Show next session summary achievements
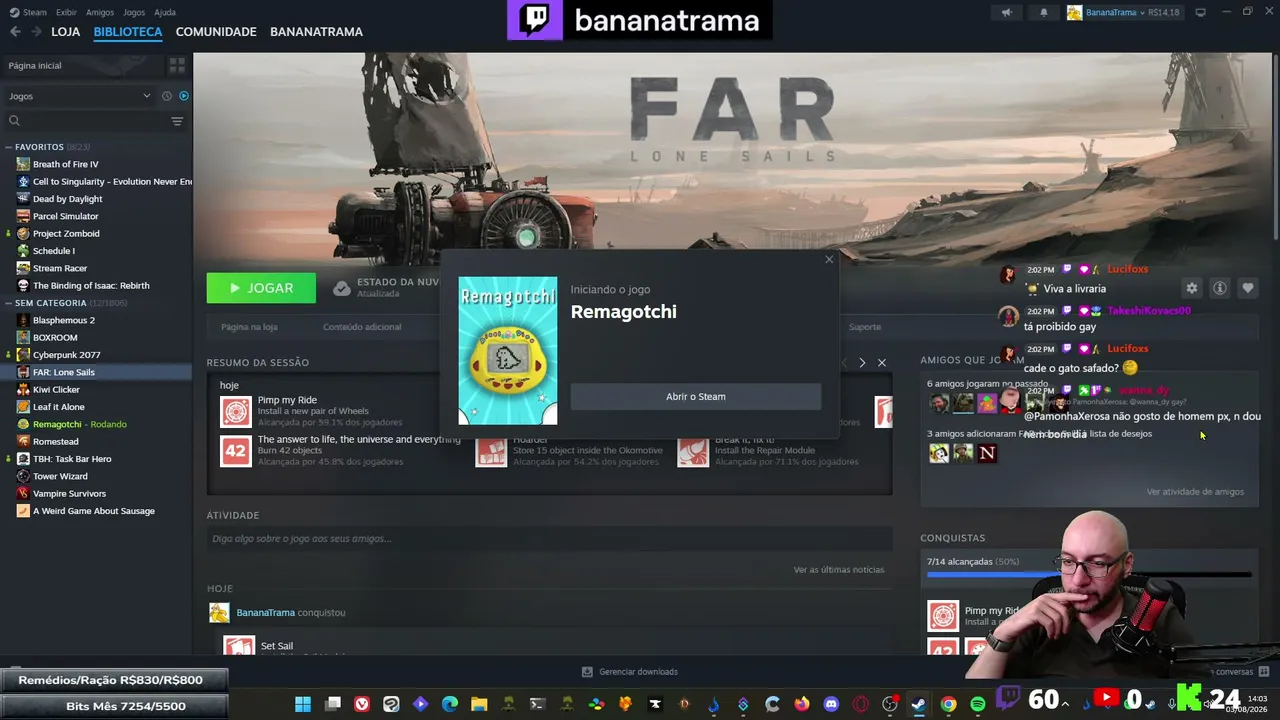This screenshot has width=1280, height=720. [862, 363]
